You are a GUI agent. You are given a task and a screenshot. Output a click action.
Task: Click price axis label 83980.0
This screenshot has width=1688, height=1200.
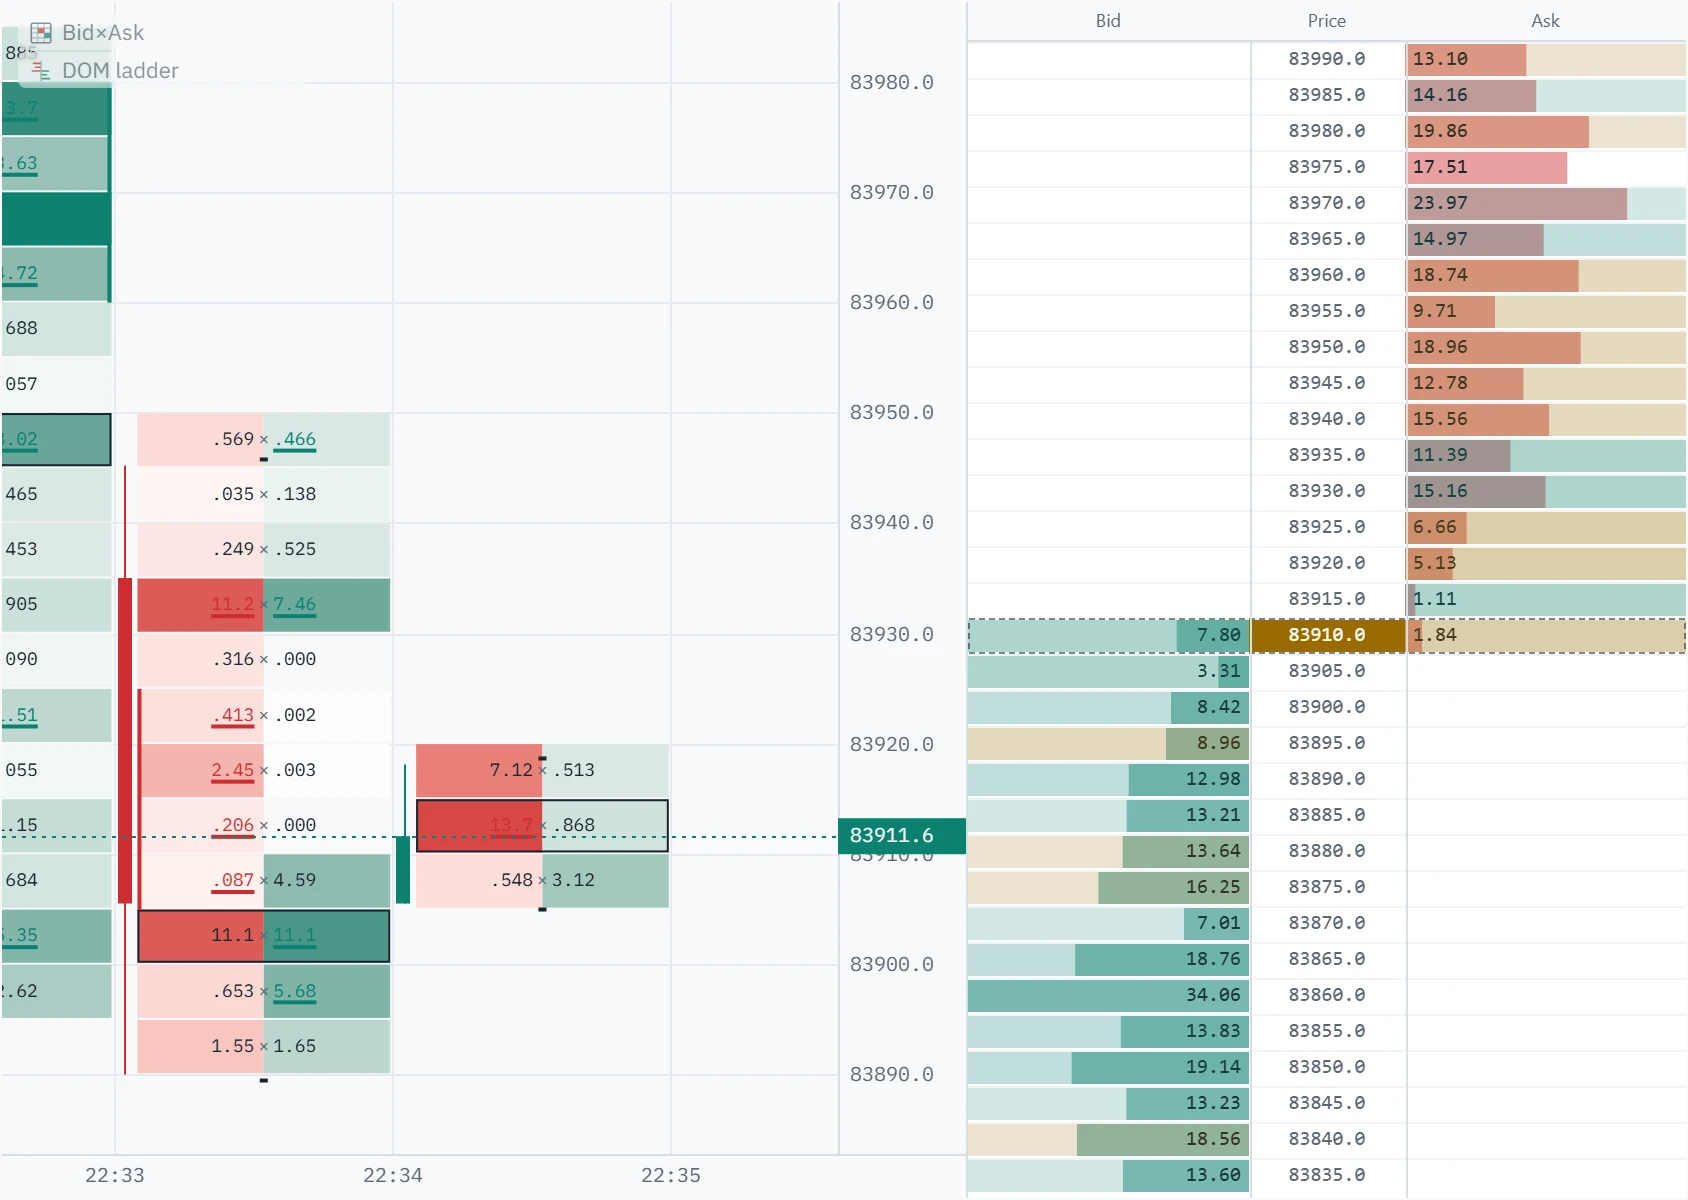(892, 83)
